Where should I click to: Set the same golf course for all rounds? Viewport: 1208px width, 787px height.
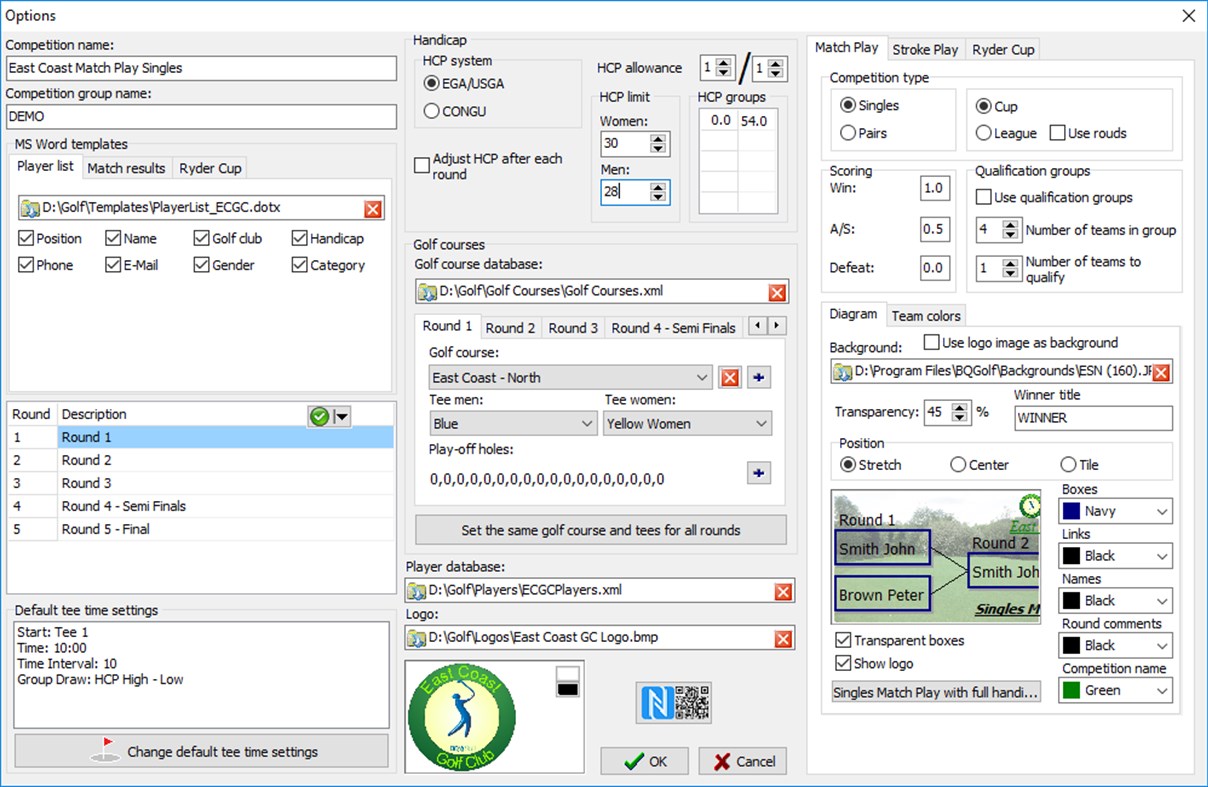[600, 529]
